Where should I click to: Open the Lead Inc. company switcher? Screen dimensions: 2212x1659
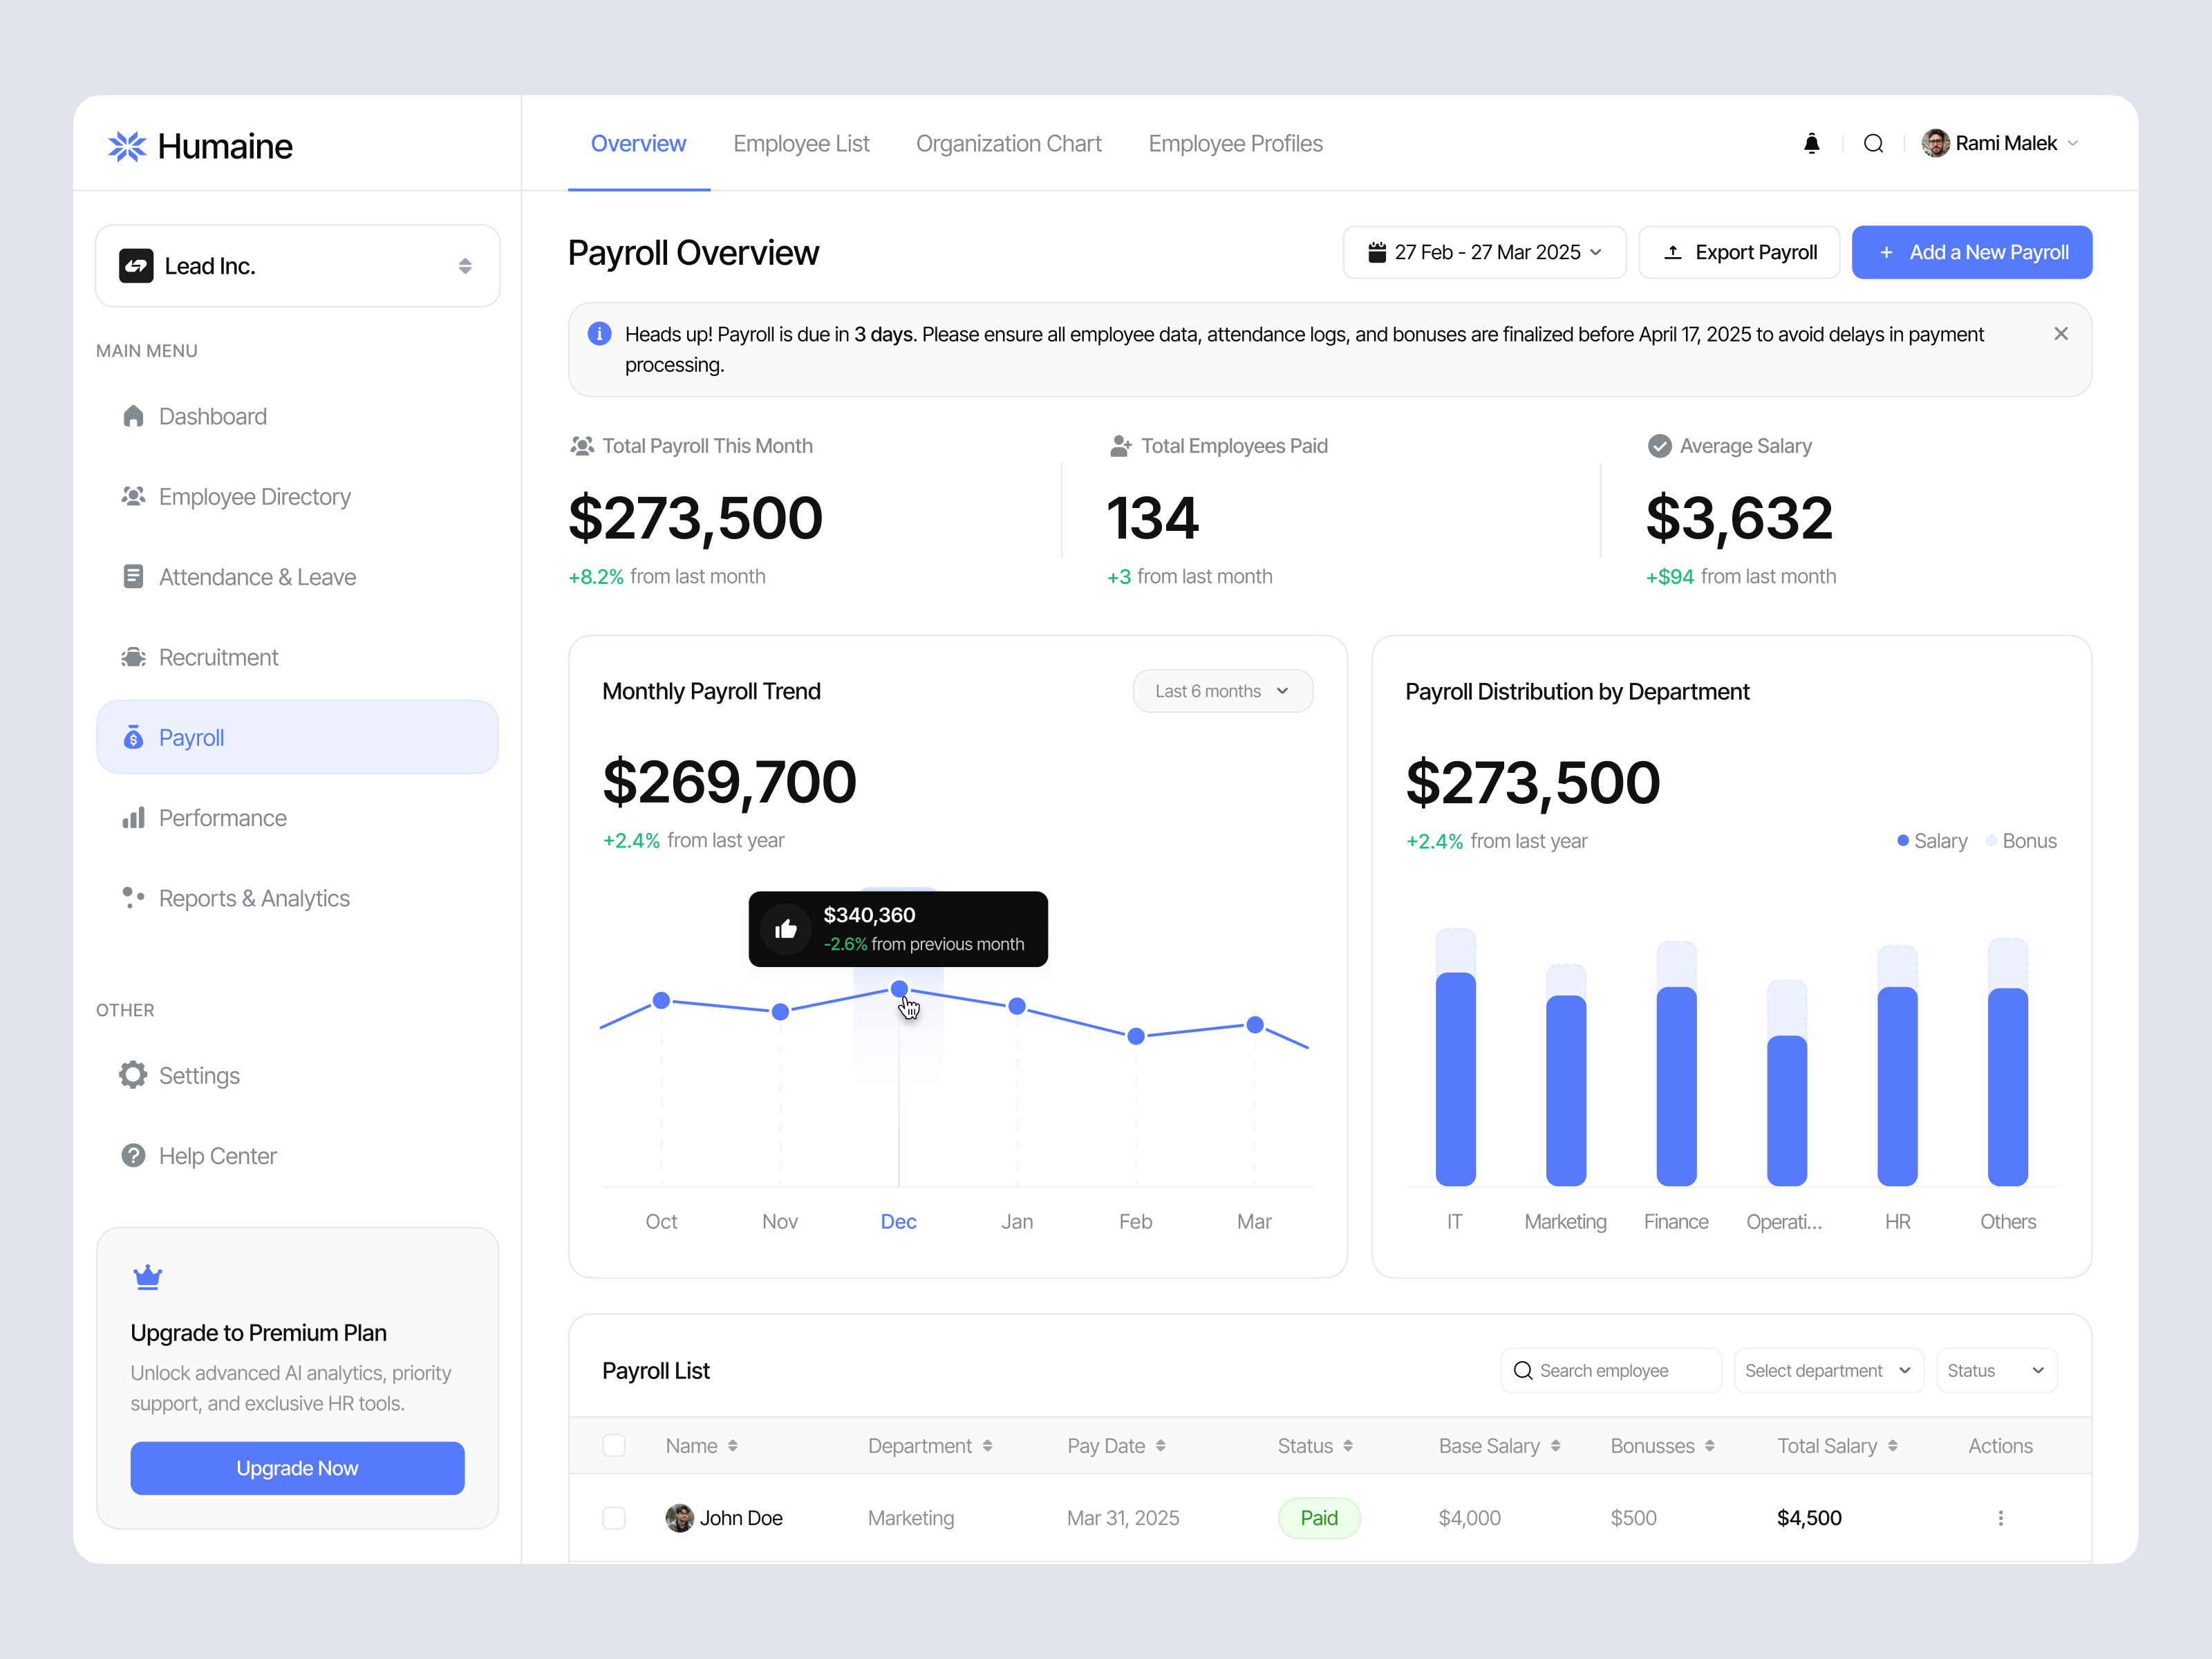(x=296, y=265)
